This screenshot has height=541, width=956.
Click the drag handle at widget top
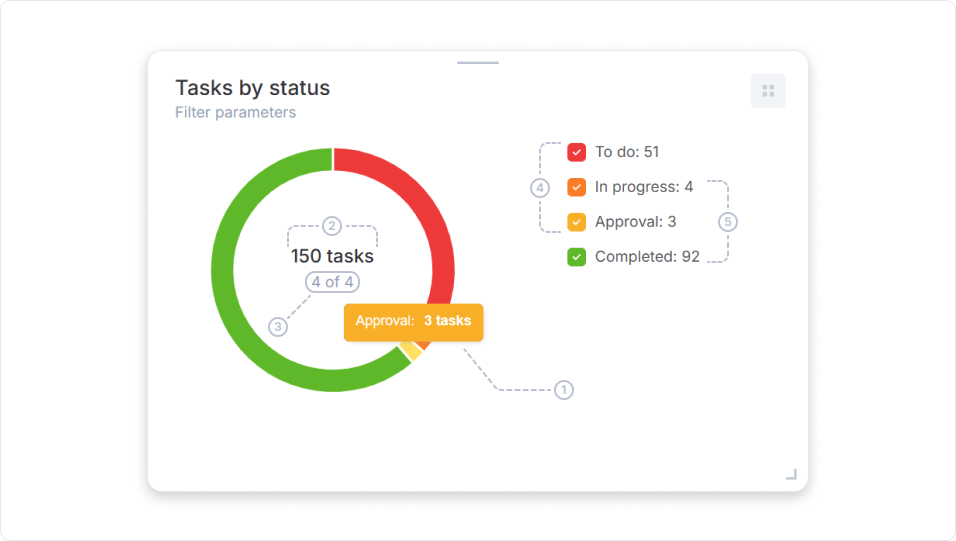tap(478, 63)
